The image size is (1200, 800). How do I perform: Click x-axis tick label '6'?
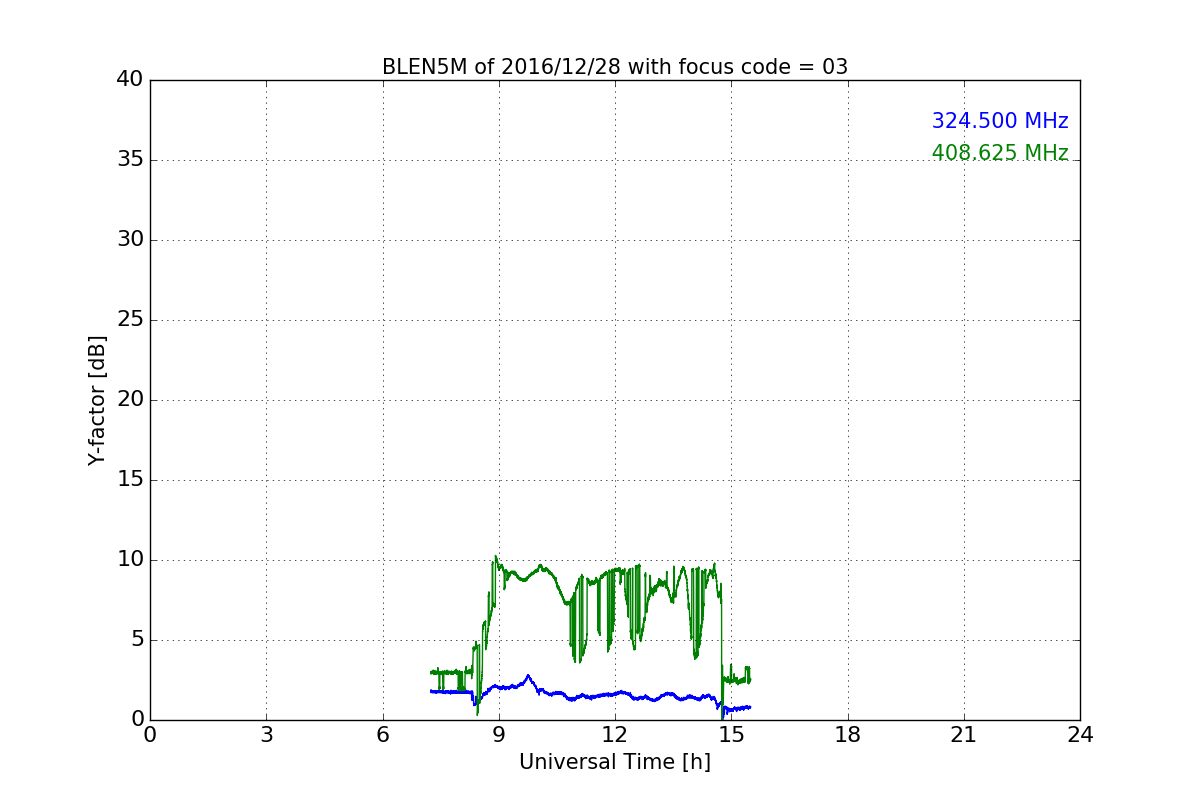[x=383, y=734]
